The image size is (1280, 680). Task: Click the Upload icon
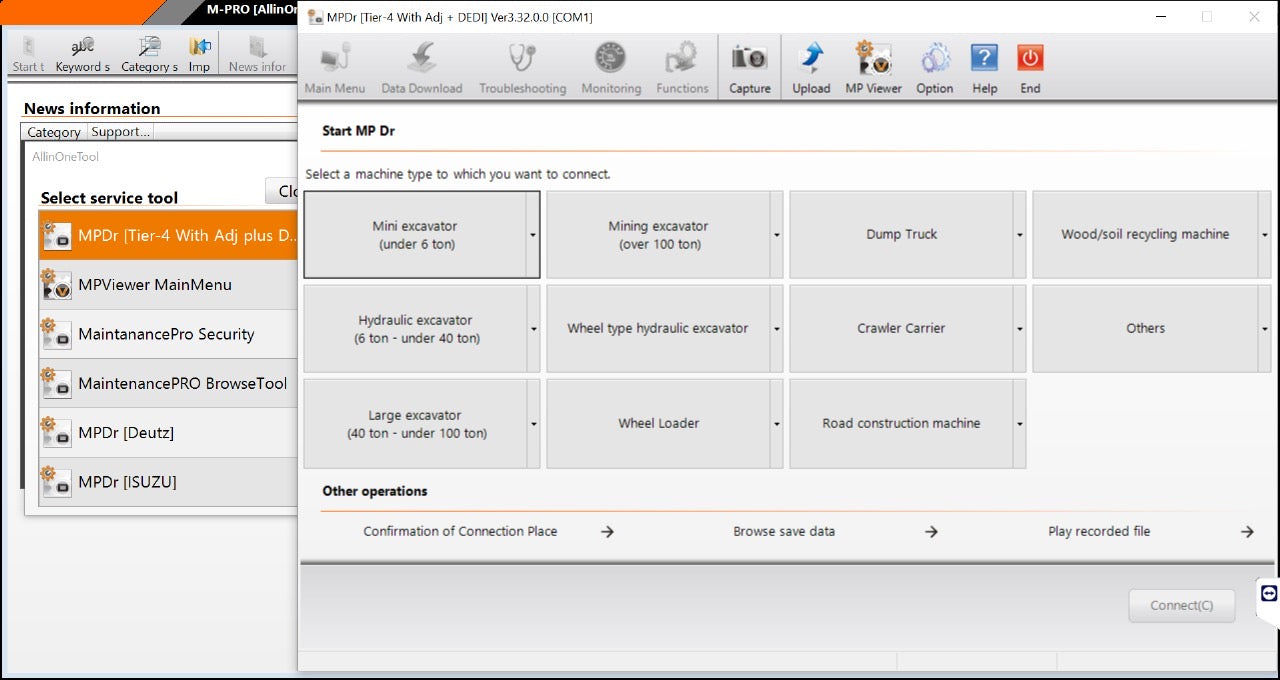[x=811, y=65]
